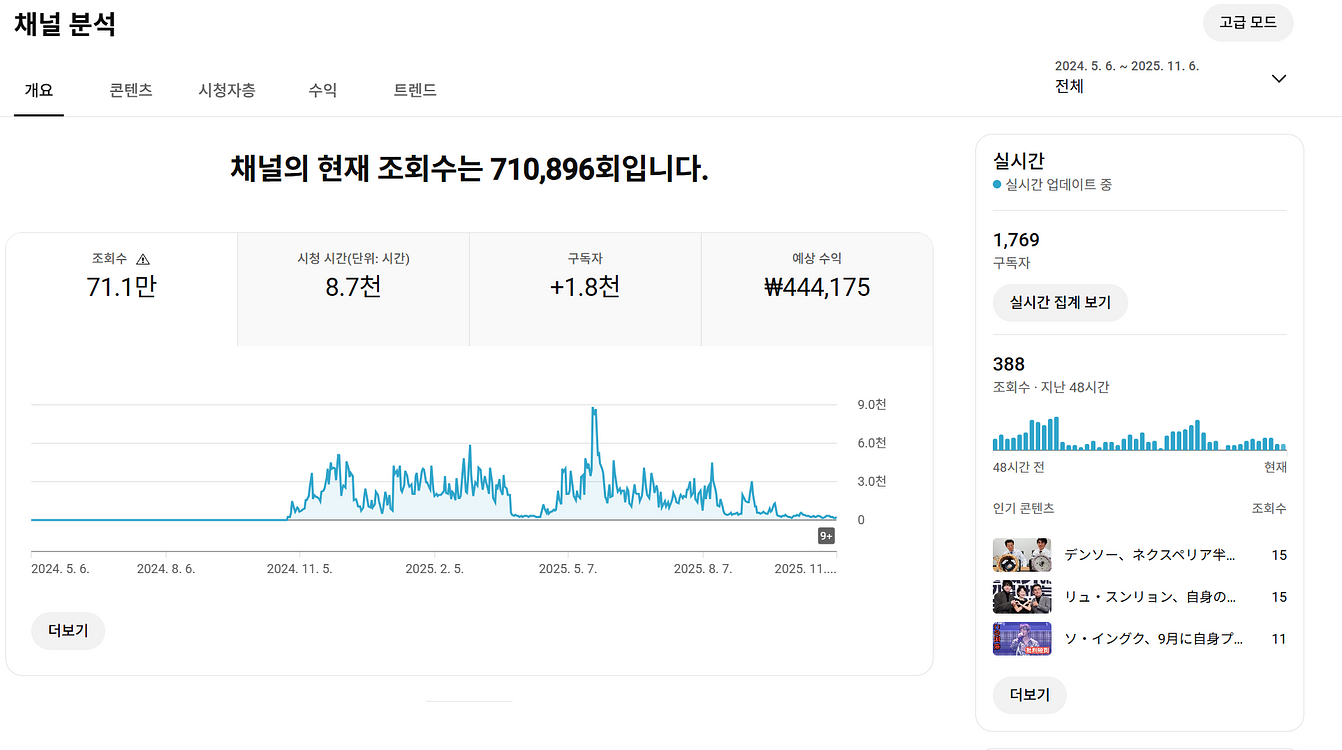Click 더보기 below the views chart
The image size is (1342, 750).
click(x=67, y=631)
